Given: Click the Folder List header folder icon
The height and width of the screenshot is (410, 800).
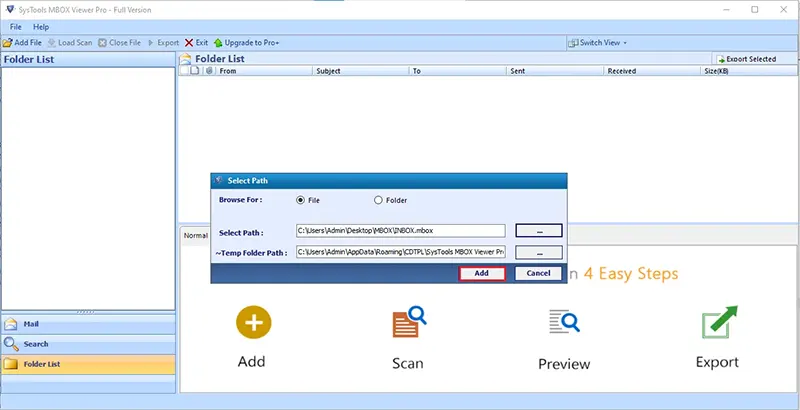Looking at the screenshot, I should pyautogui.click(x=186, y=59).
